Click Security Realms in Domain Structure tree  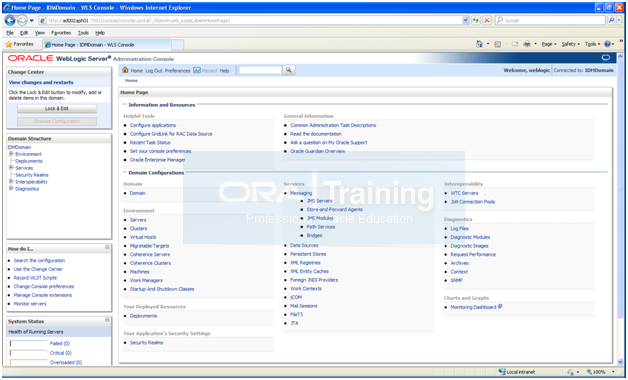(x=32, y=175)
